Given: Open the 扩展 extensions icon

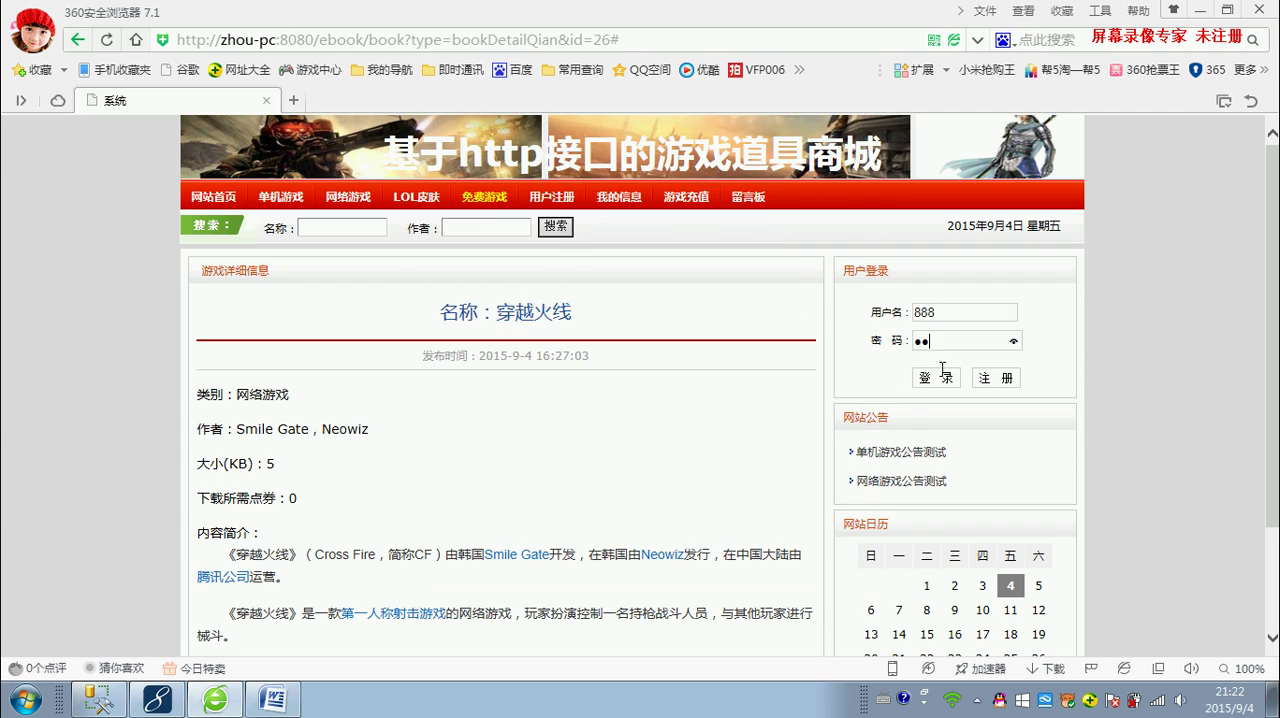Looking at the screenshot, I should click(x=913, y=70).
